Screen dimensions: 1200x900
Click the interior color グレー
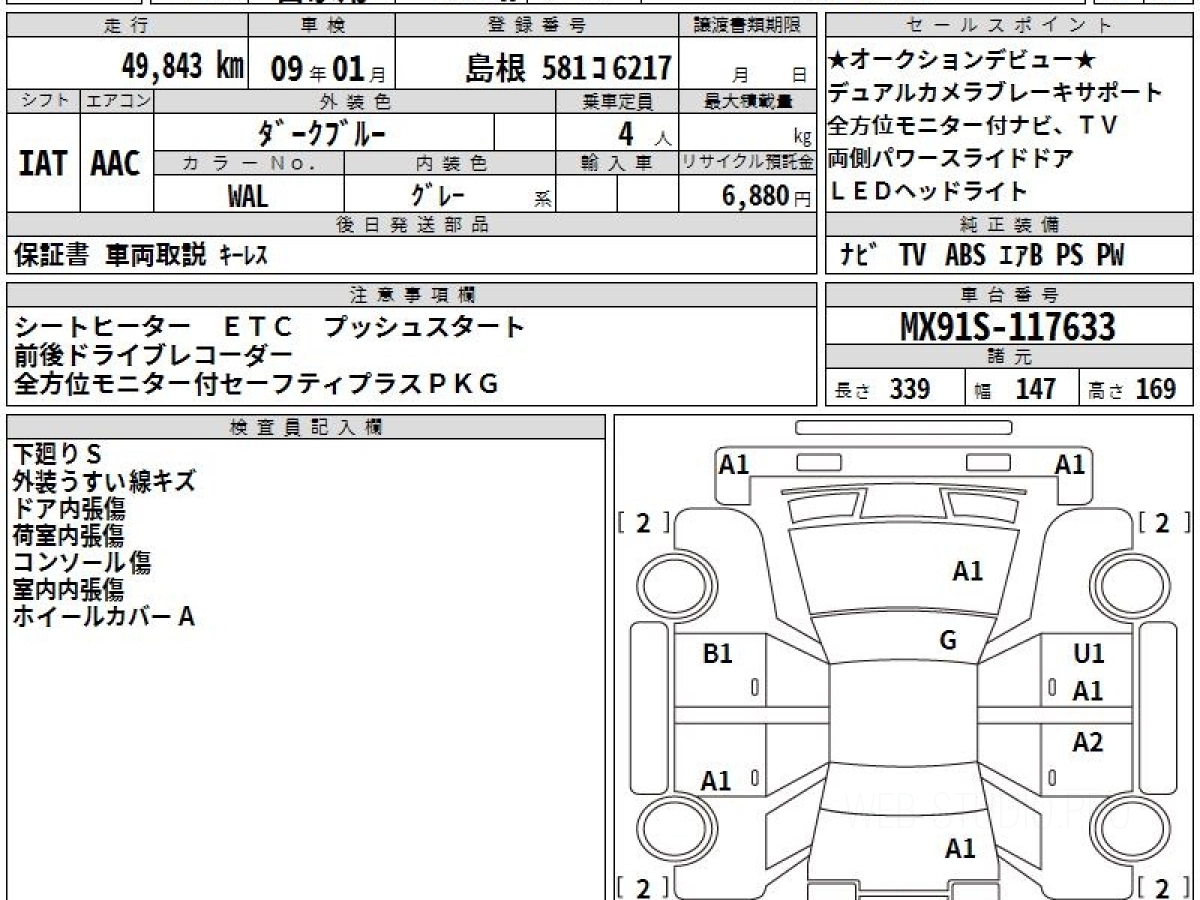(x=438, y=194)
